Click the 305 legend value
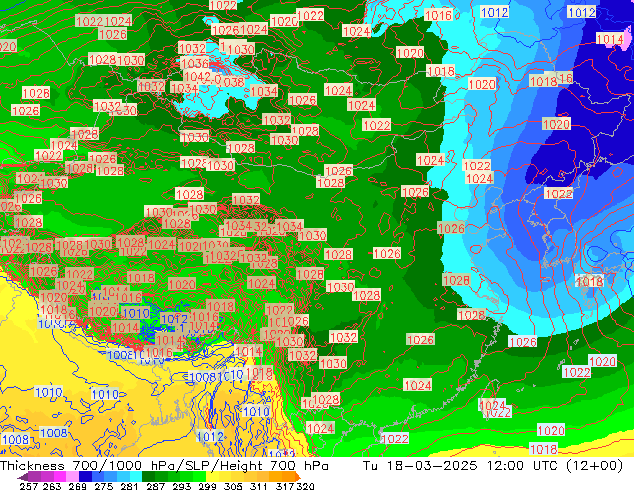634x490 pixels. point(233,486)
